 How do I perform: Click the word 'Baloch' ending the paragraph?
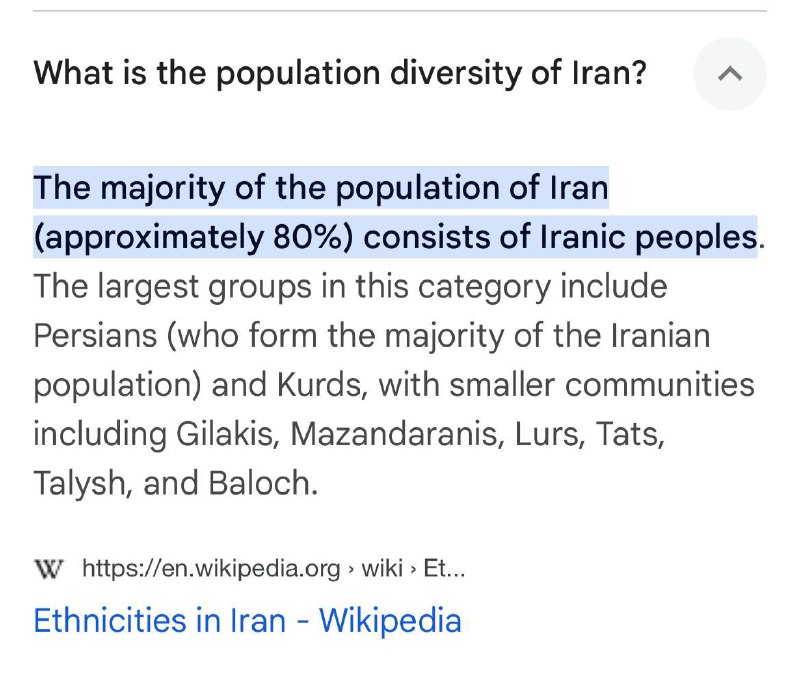click(263, 483)
